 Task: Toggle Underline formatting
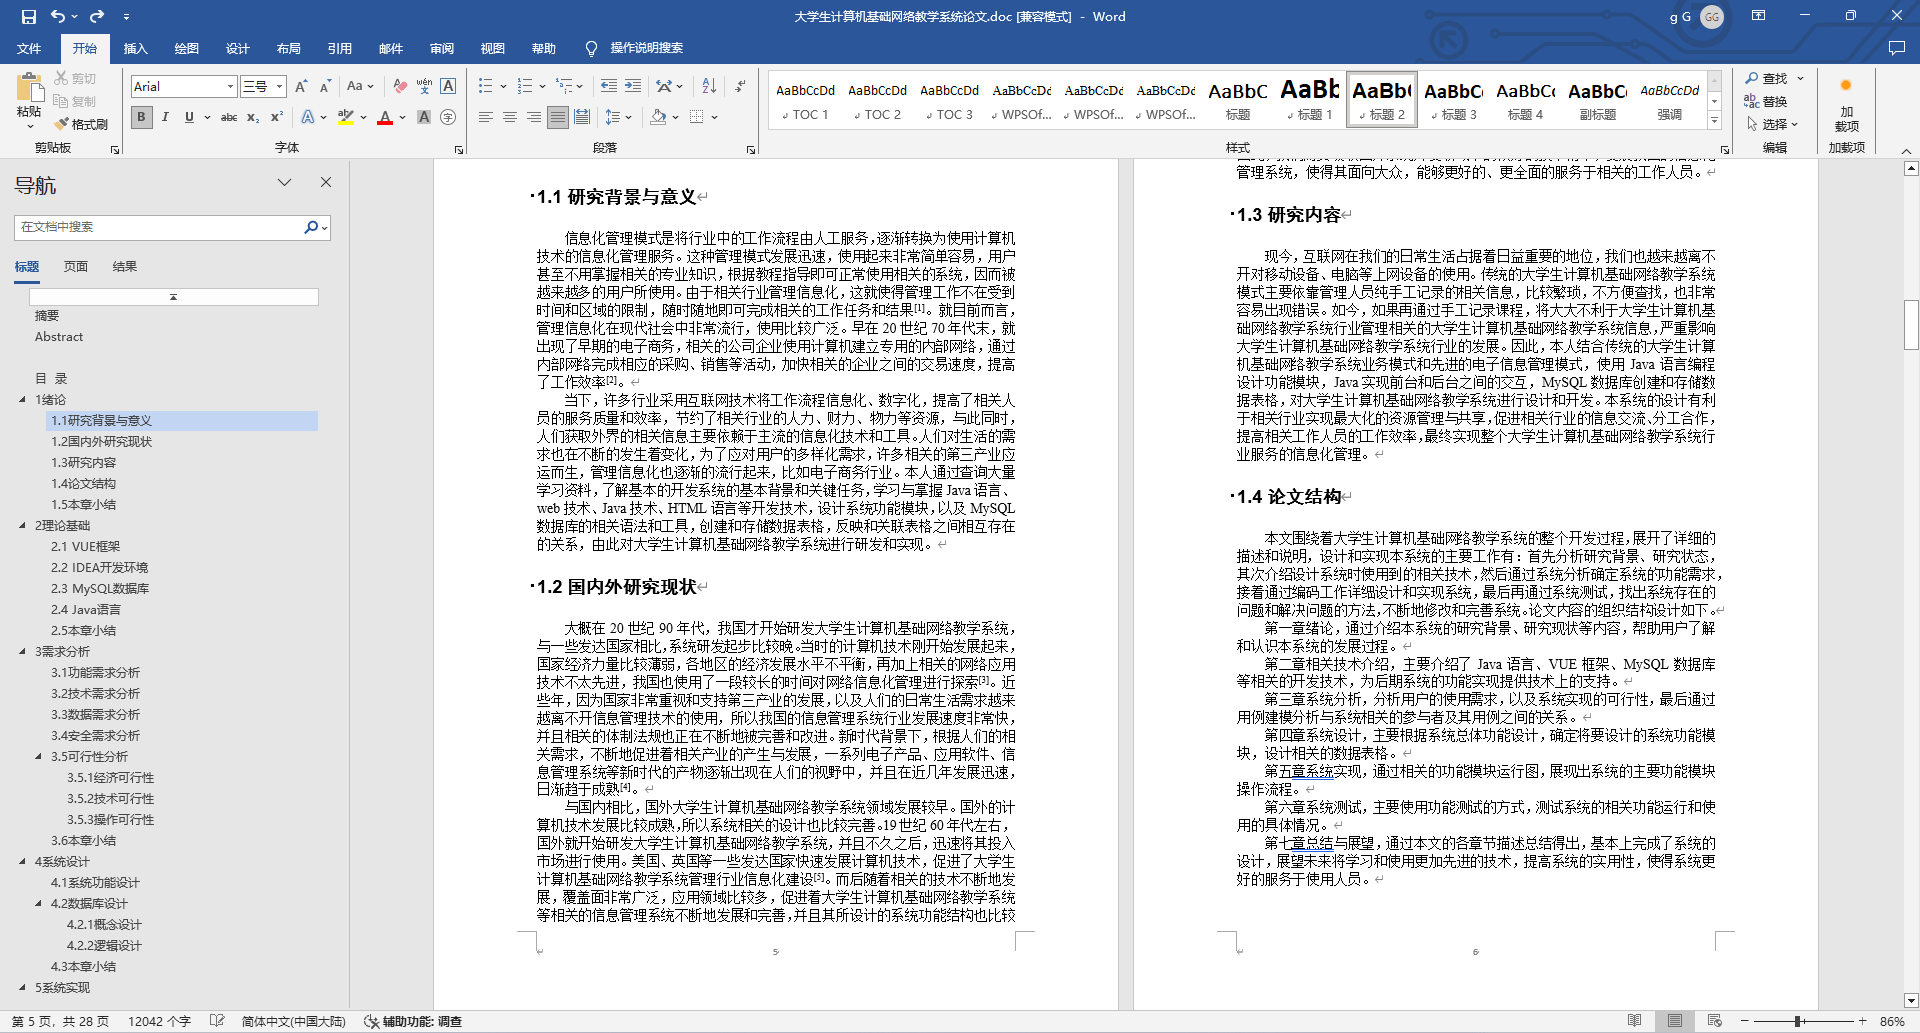pyautogui.click(x=189, y=117)
